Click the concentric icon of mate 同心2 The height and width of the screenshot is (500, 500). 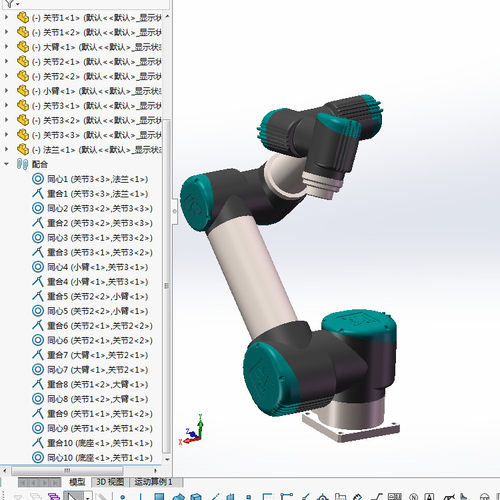click(38, 208)
